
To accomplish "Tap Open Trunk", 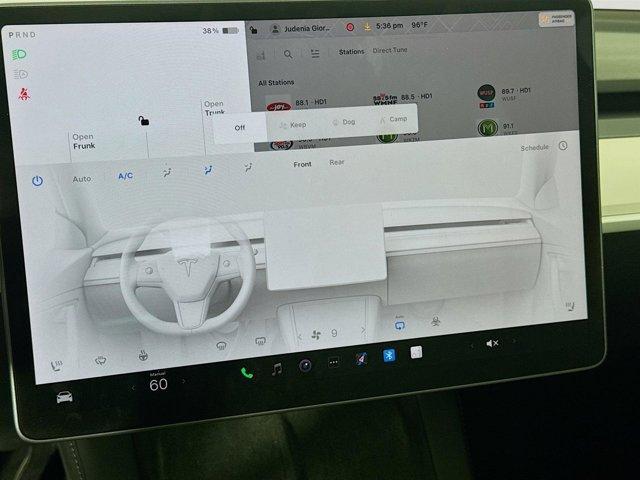I will pos(215,108).
